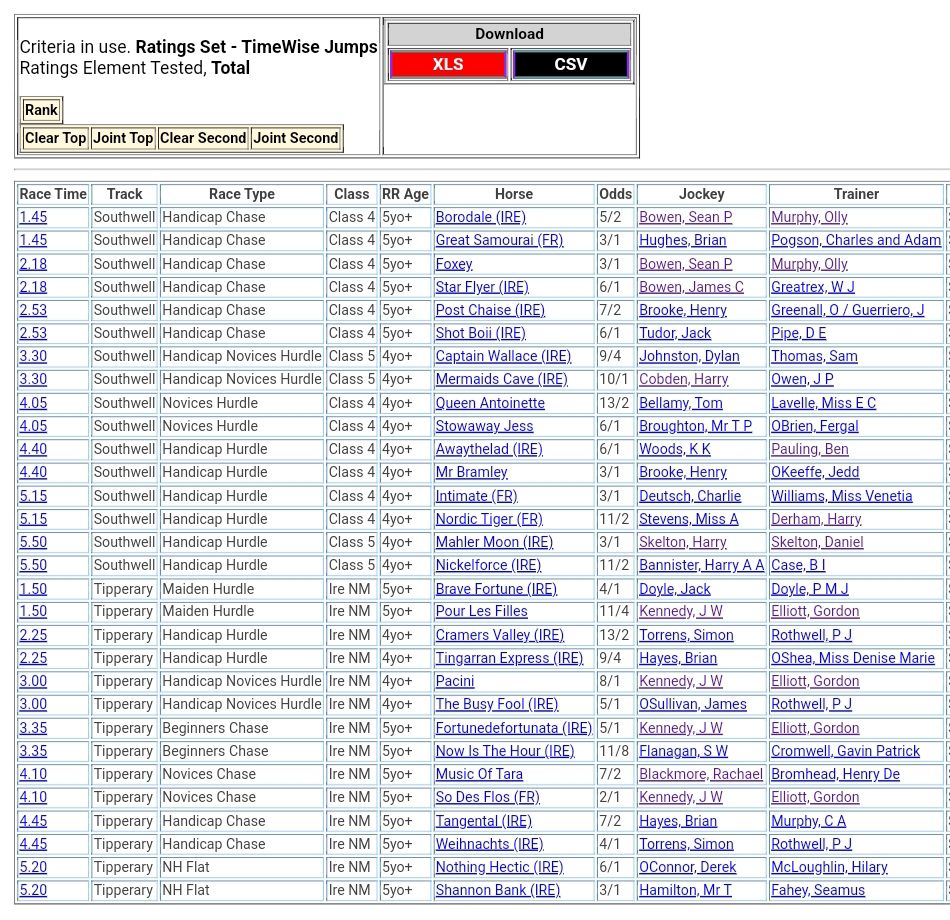This screenshot has width=950, height=920.
Task: View trainer Pogson, Charles and Adam
Action: pyautogui.click(x=855, y=240)
